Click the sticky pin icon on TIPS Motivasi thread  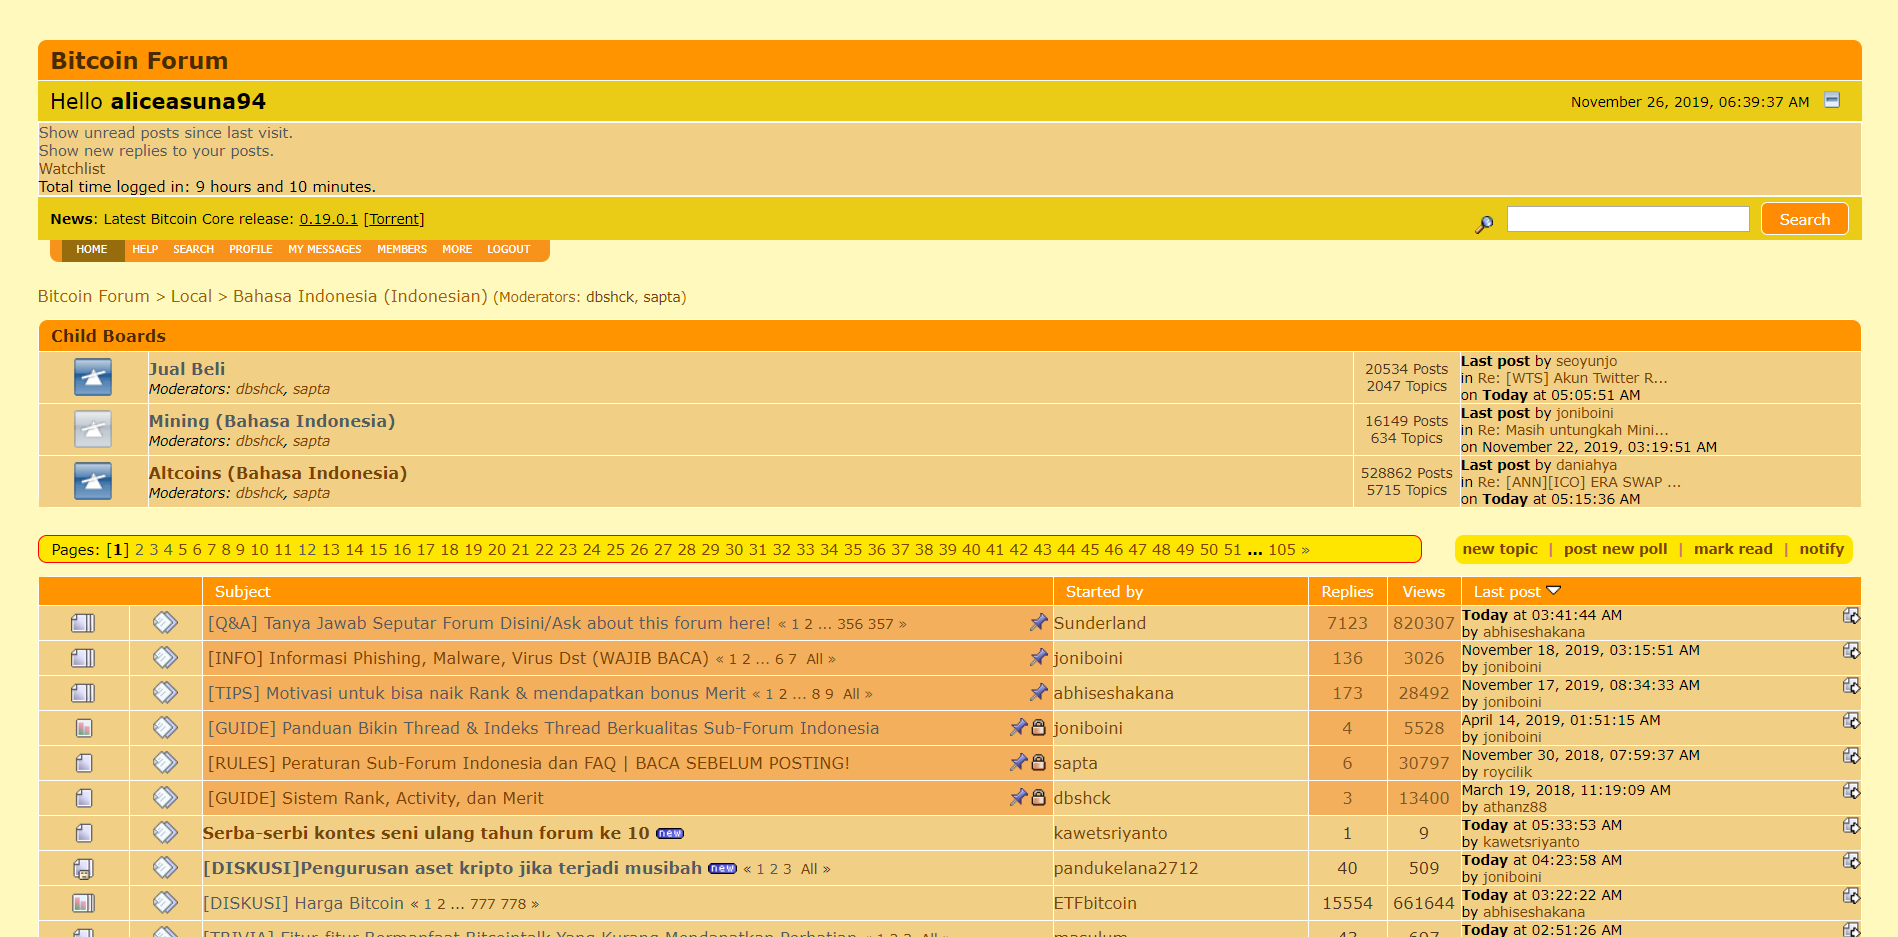1038,692
